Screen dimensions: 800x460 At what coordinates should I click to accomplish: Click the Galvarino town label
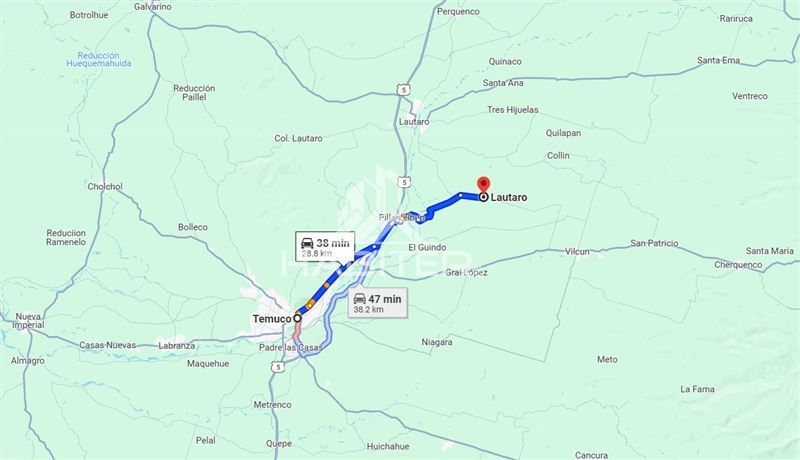click(153, 7)
